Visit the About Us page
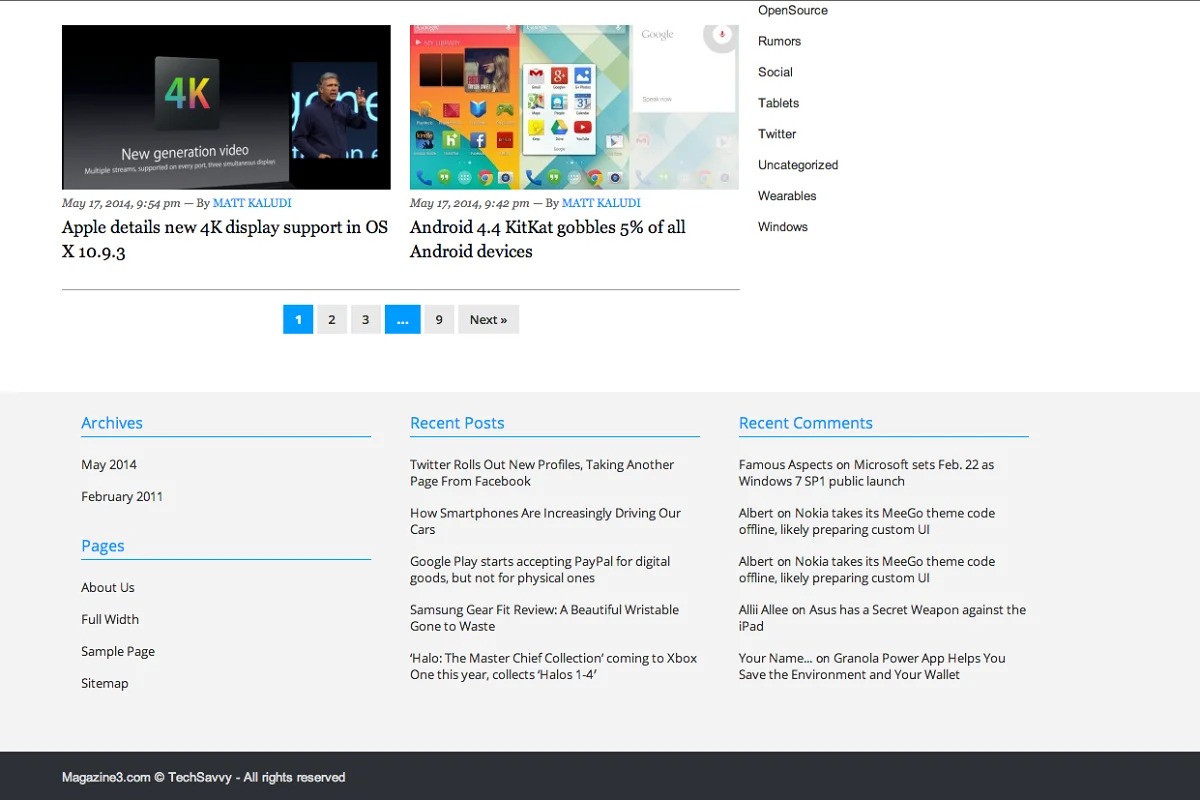 108,588
